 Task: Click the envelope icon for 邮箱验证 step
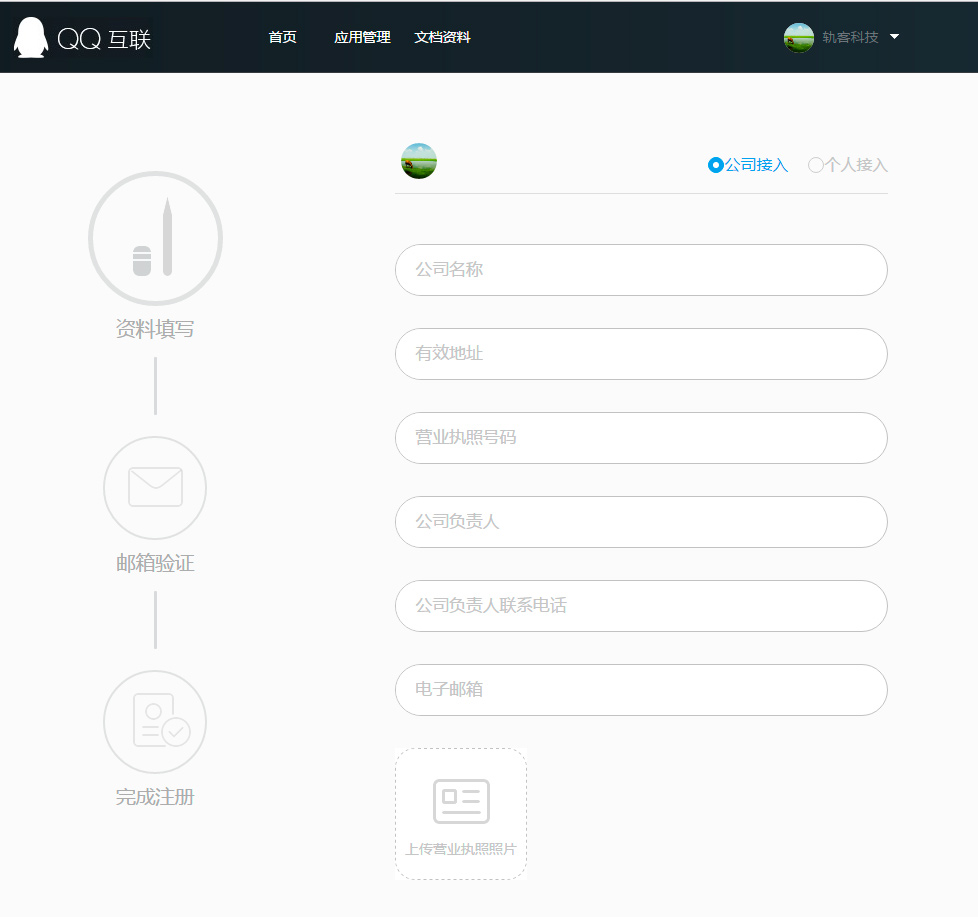(x=155, y=488)
